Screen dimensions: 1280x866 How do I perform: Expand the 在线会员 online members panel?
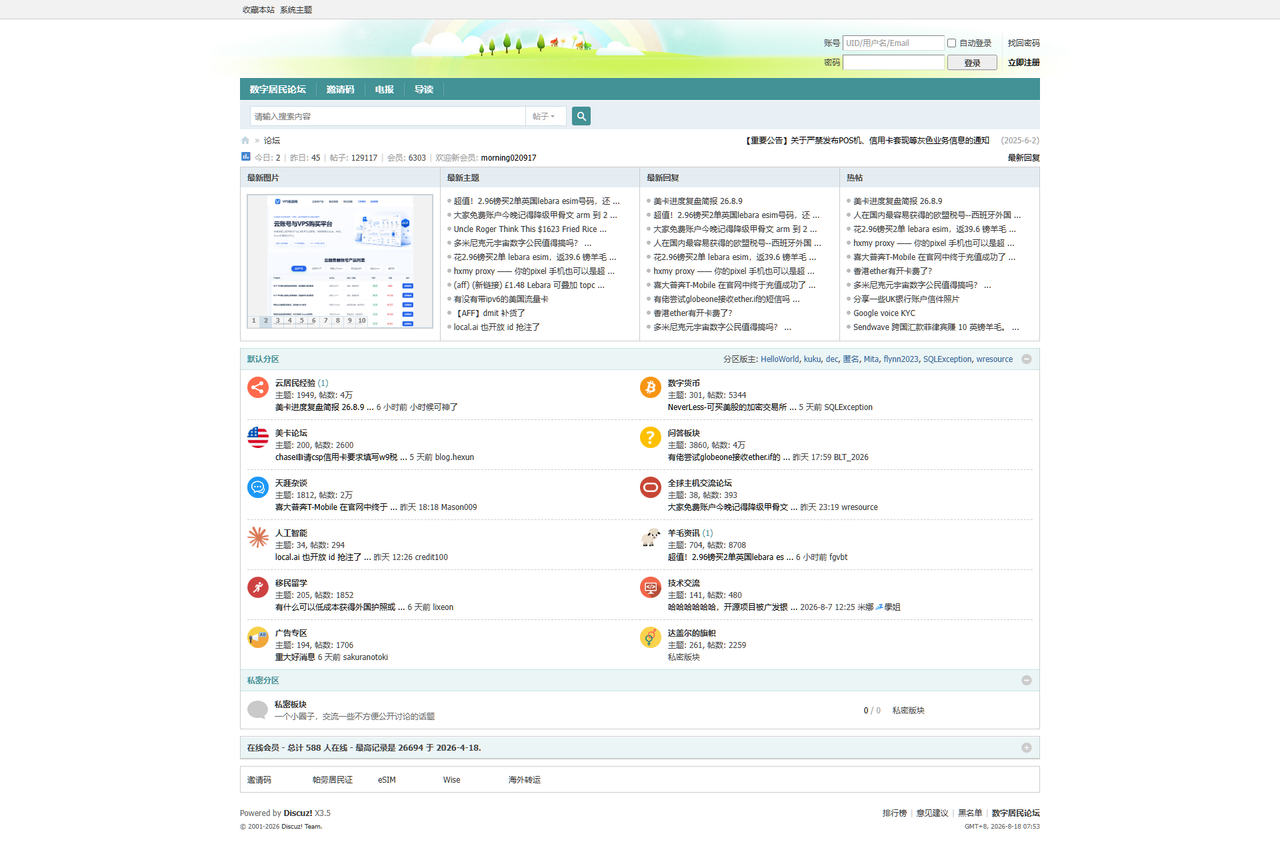1027,748
